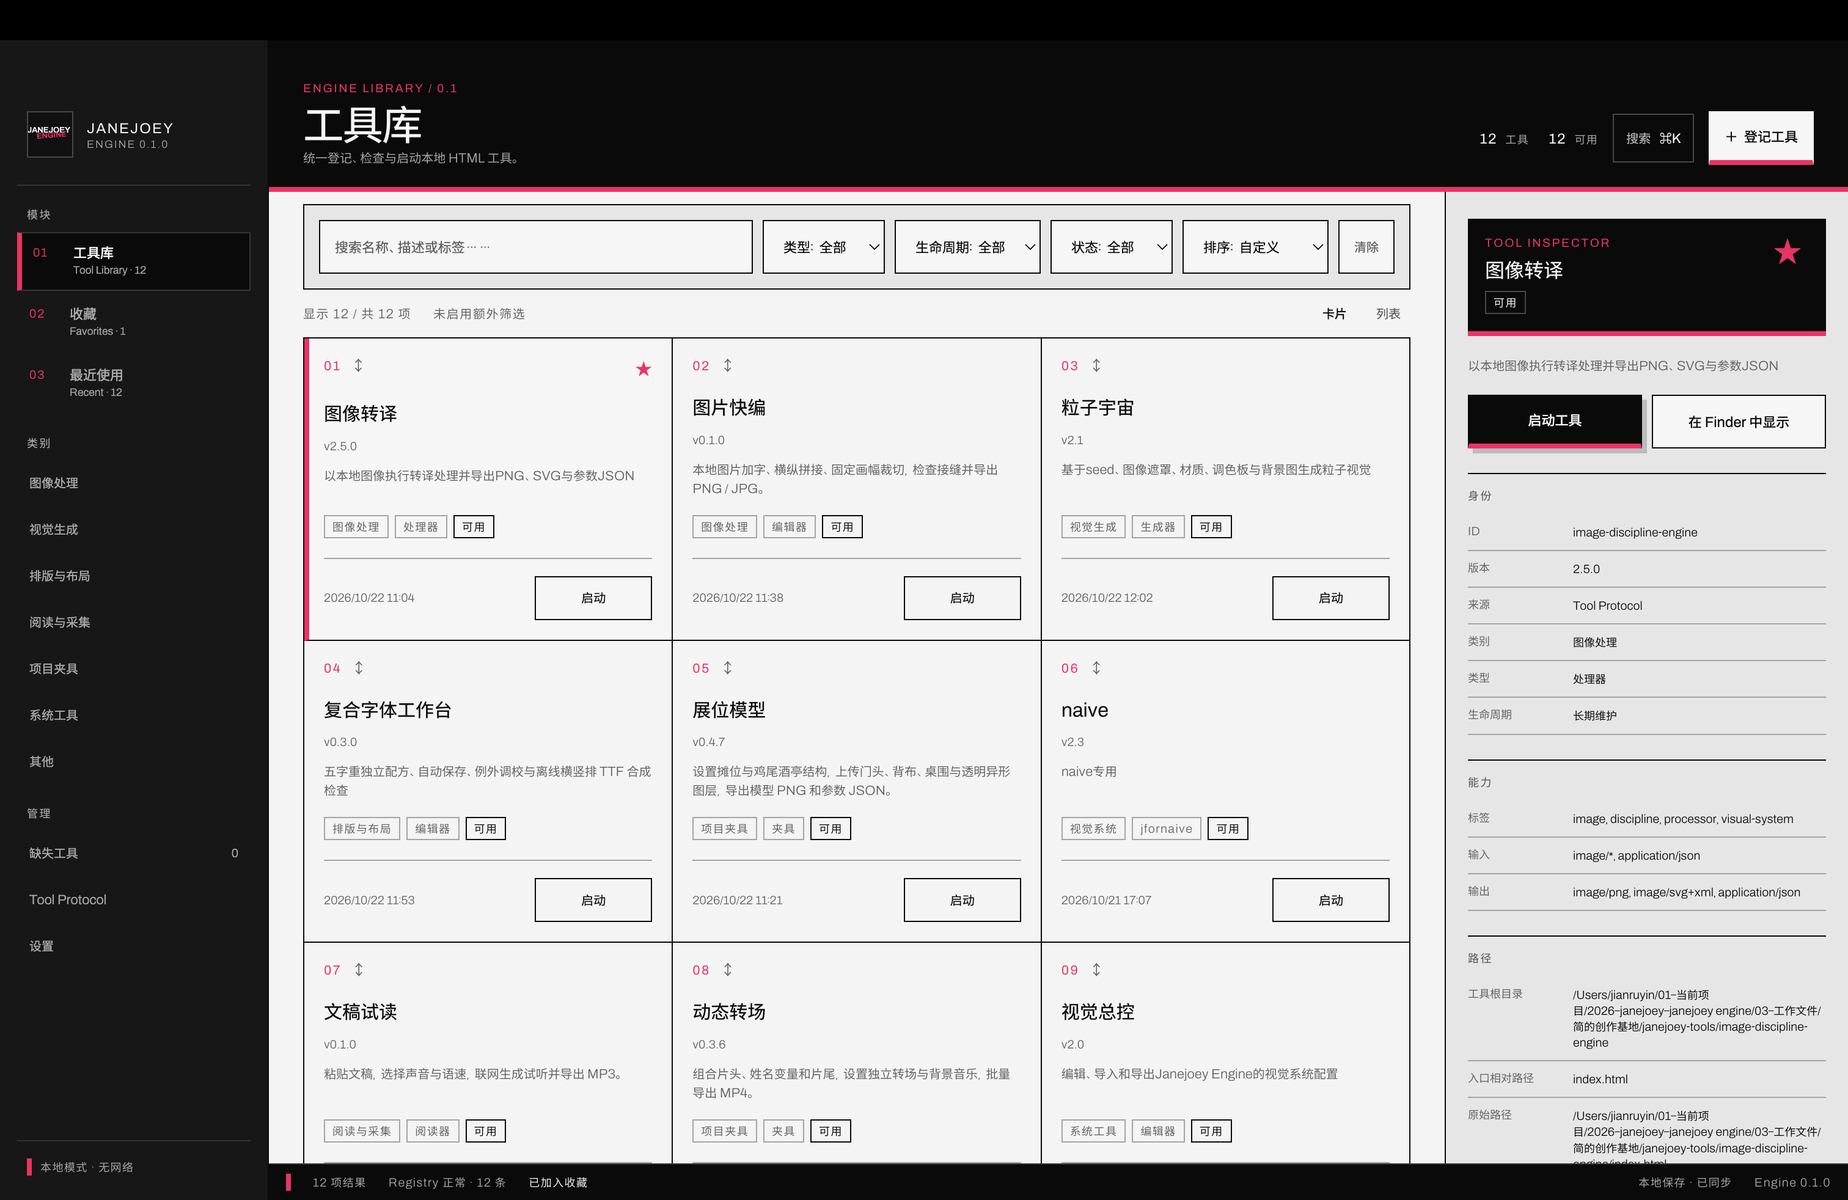Open the 状态 filter dropdown
1848x1200 pixels.
[x=1111, y=247]
